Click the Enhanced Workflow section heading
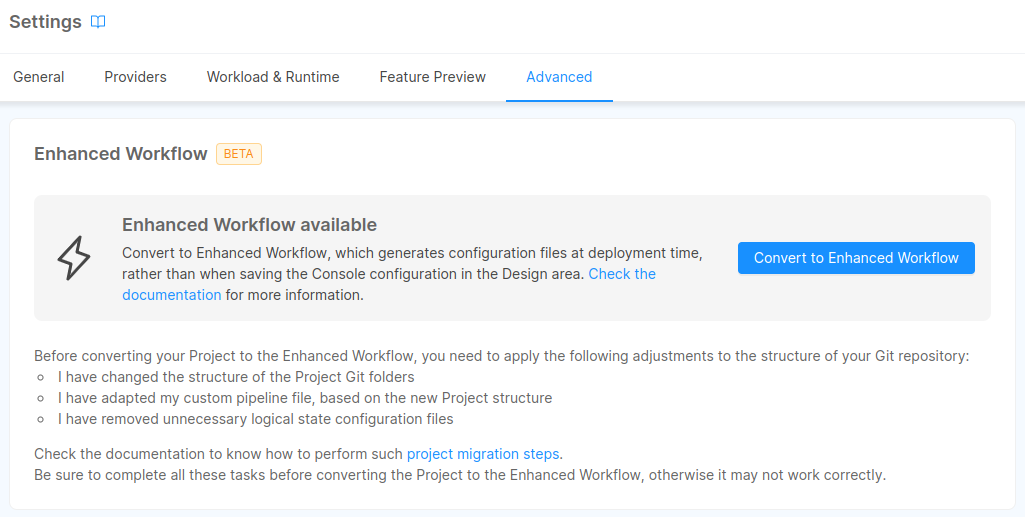The height and width of the screenshot is (517, 1025). click(121, 154)
